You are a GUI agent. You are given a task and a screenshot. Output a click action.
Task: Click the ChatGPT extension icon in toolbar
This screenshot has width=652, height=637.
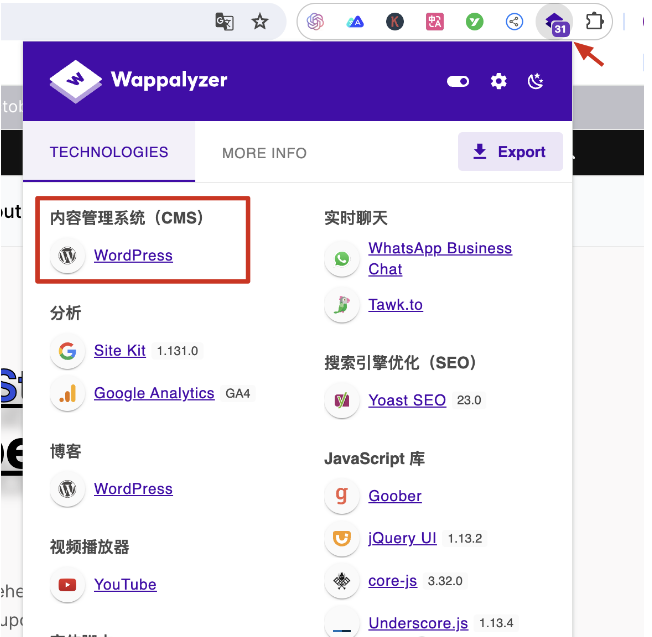click(x=315, y=22)
